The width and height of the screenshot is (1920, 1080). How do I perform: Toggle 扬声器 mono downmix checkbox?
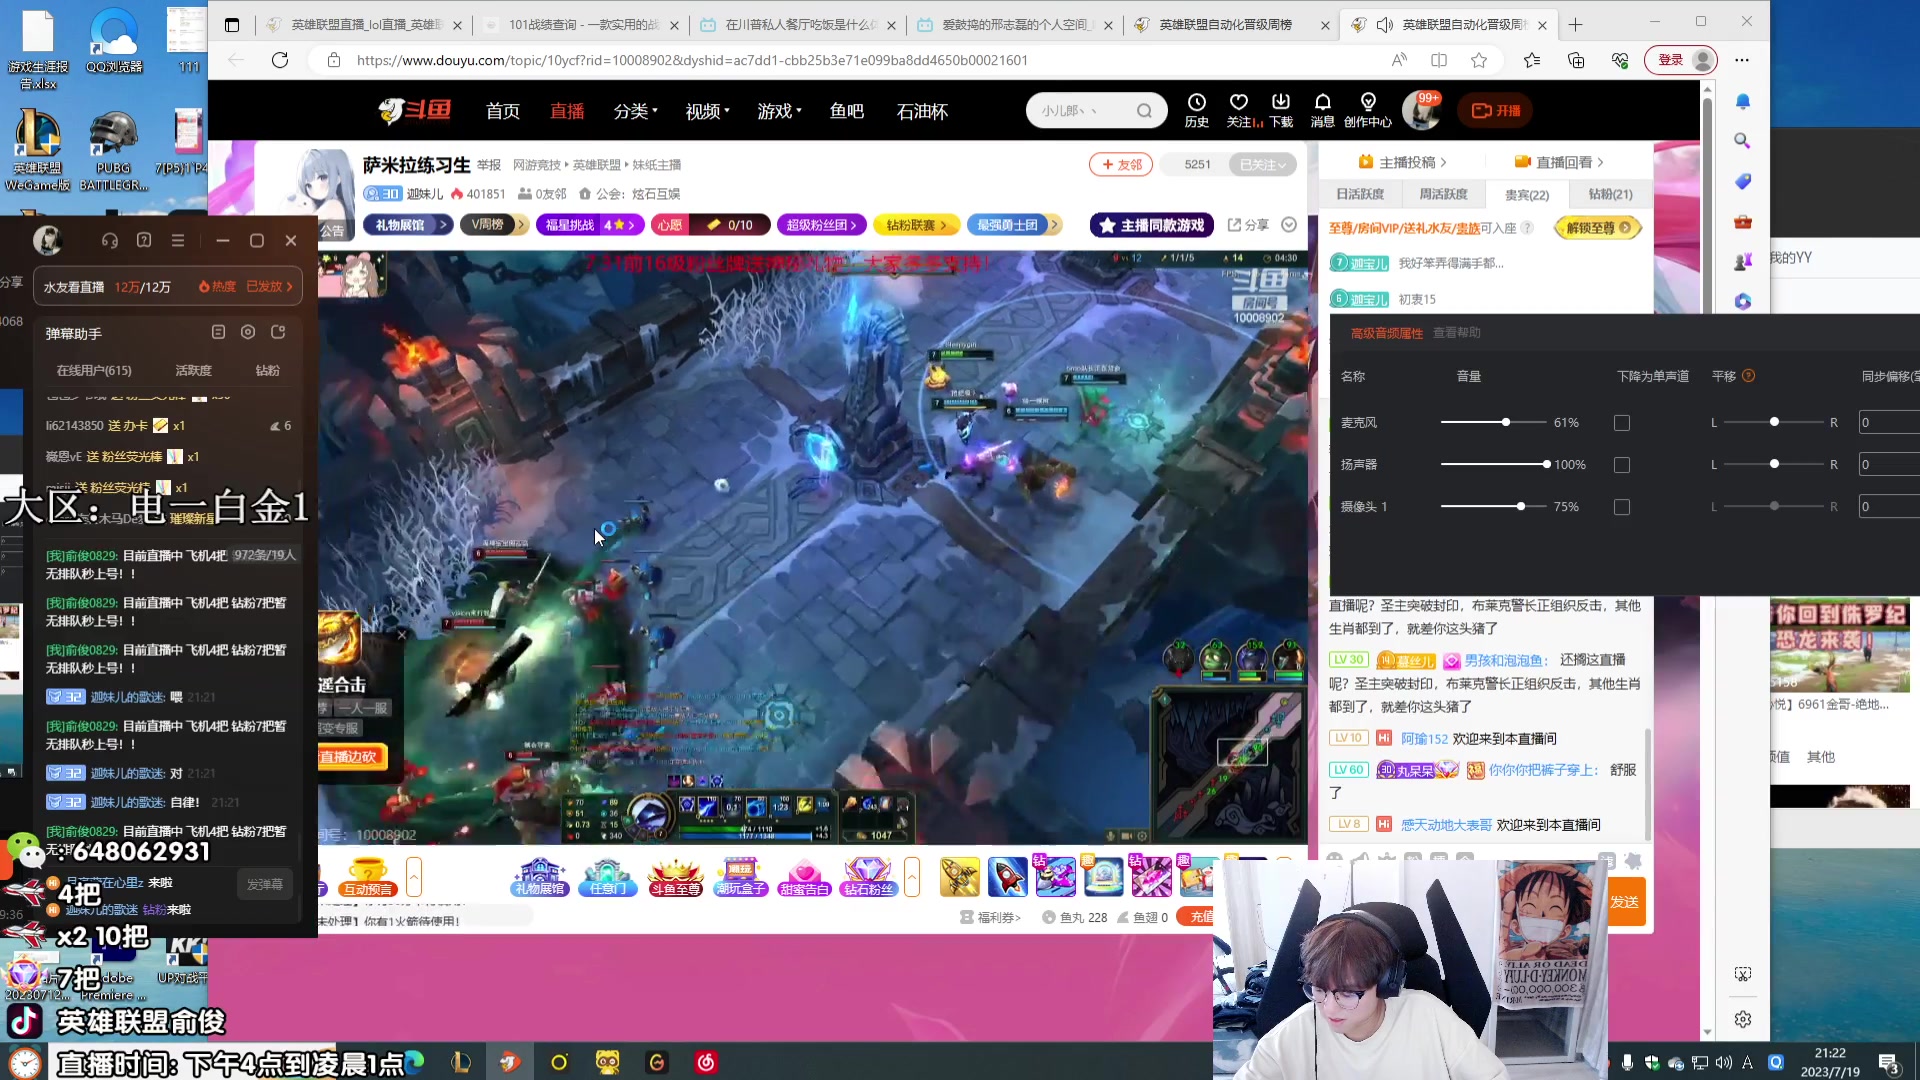coord(1622,465)
